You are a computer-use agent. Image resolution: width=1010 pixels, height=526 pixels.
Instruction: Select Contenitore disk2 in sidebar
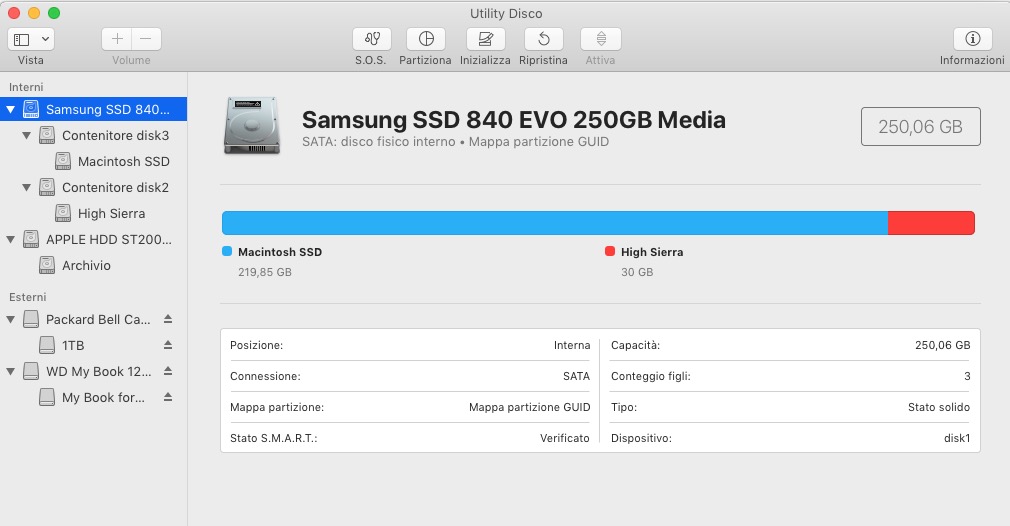(x=93, y=187)
